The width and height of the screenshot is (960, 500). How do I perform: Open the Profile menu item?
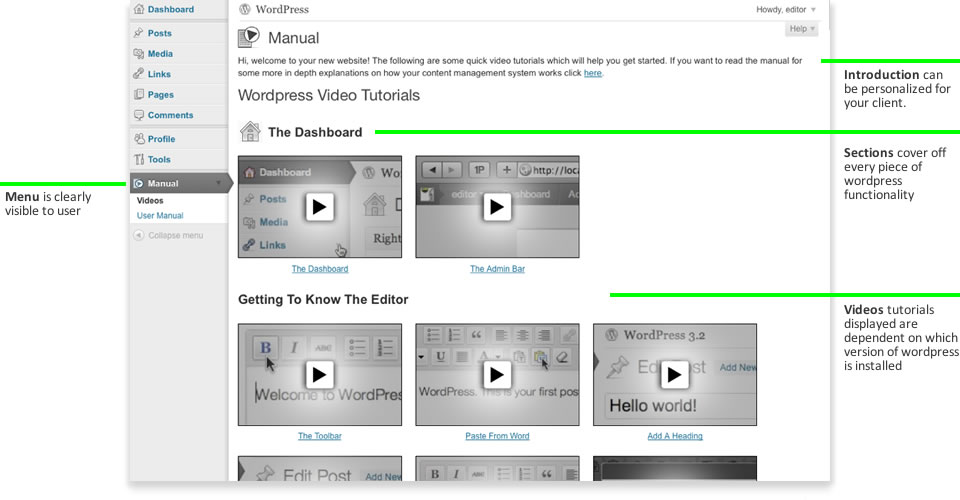click(162, 139)
